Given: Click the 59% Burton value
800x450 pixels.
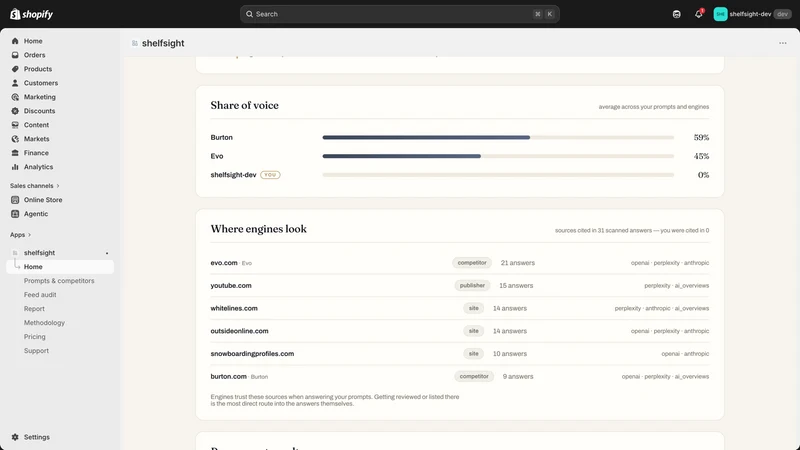Looking at the screenshot, I should (701, 137).
